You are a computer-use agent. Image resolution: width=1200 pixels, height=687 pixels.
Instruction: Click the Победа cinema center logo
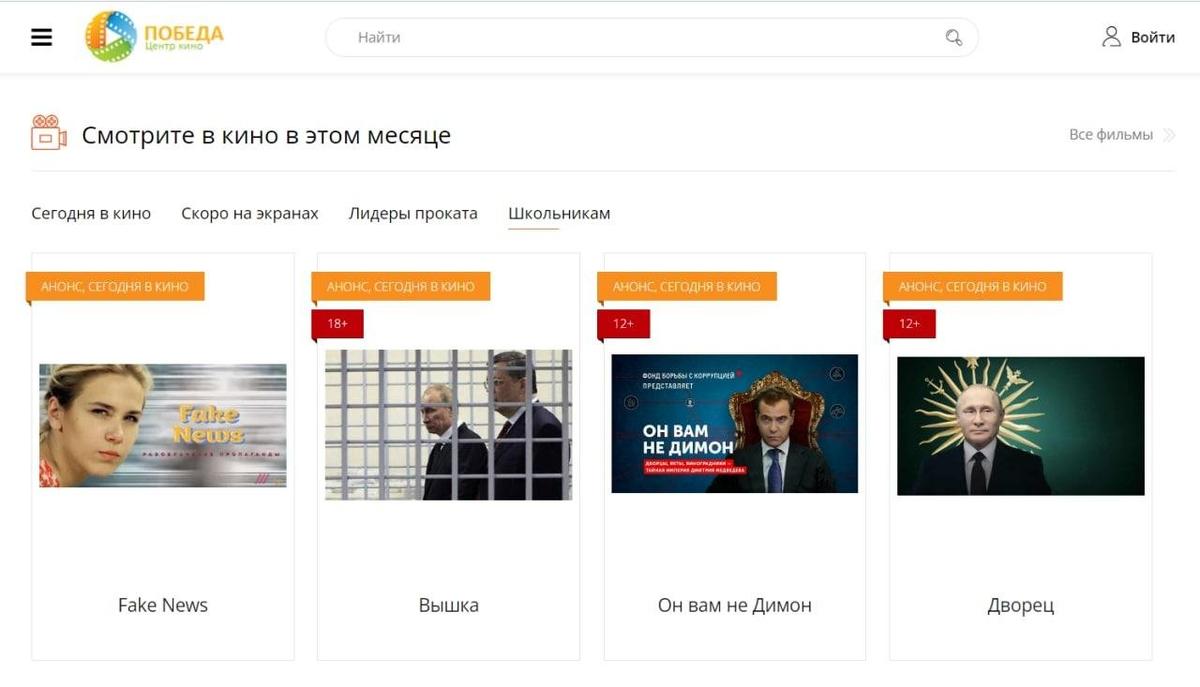coord(154,37)
